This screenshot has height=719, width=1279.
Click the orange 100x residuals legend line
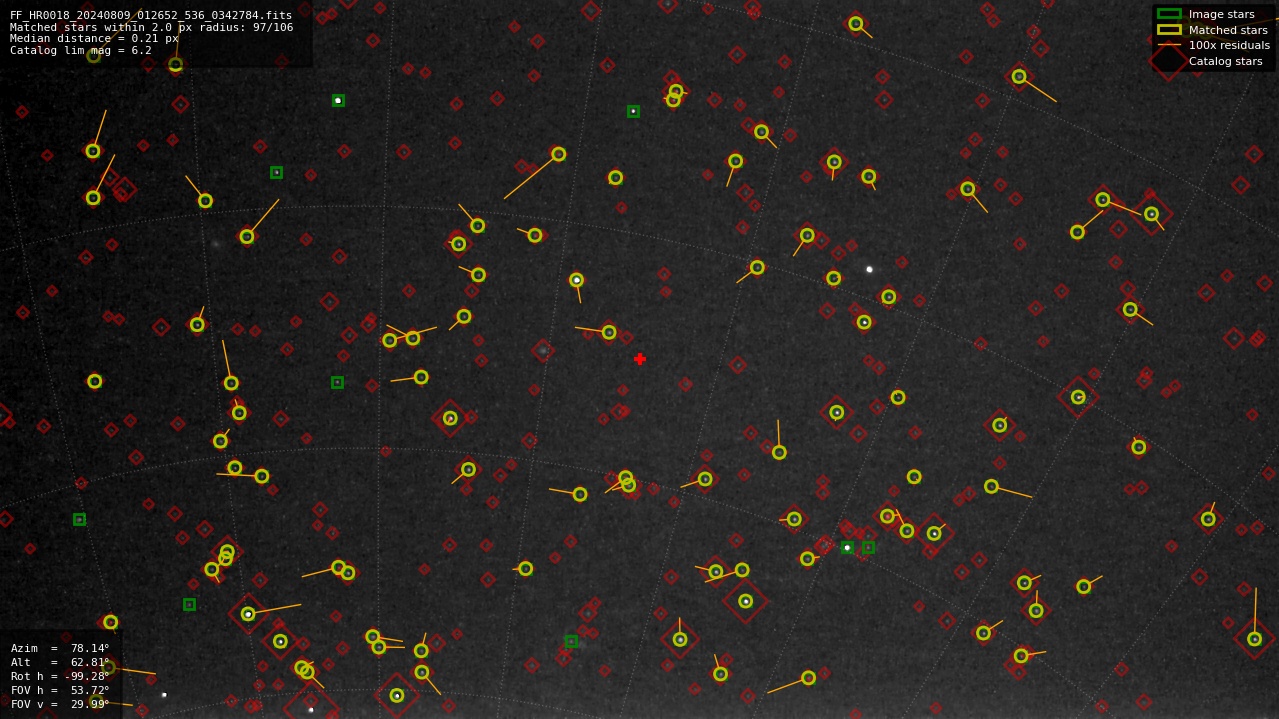pos(1169,45)
